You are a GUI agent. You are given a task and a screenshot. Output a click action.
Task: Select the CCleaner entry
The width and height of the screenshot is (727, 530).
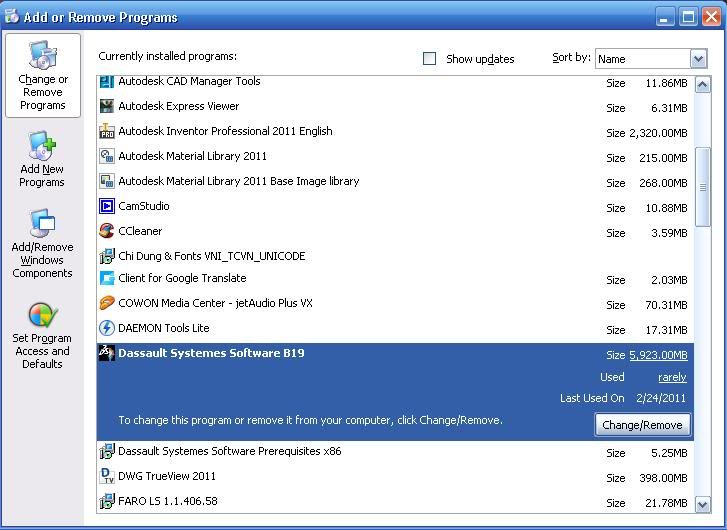point(395,232)
